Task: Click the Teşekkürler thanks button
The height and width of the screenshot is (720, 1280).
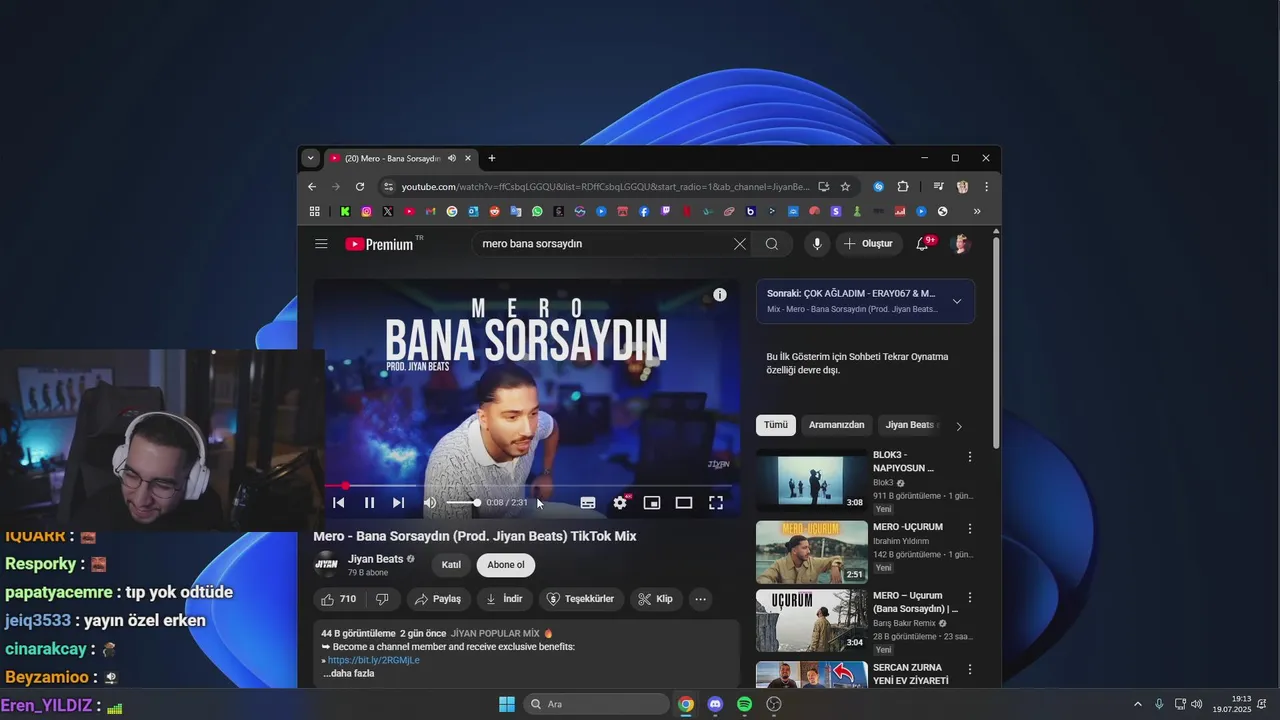Action: (582, 599)
